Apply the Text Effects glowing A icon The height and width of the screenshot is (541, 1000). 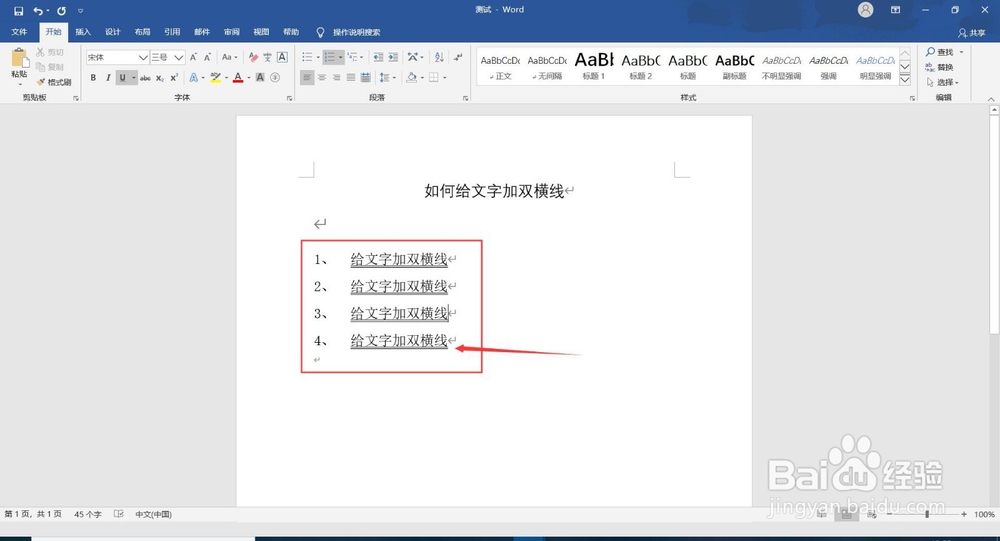[x=193, y=78]
